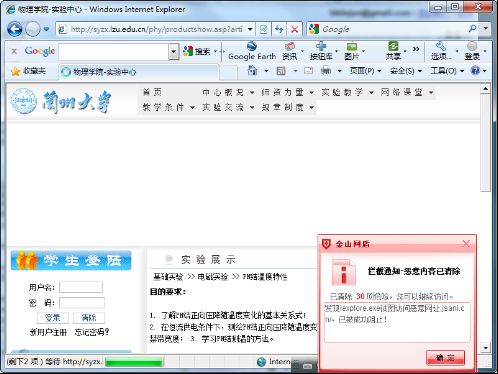This screenshot has height=374, width=498.
Task: Click the page scrollbar up arrow
Action: [x=486, y=89]
